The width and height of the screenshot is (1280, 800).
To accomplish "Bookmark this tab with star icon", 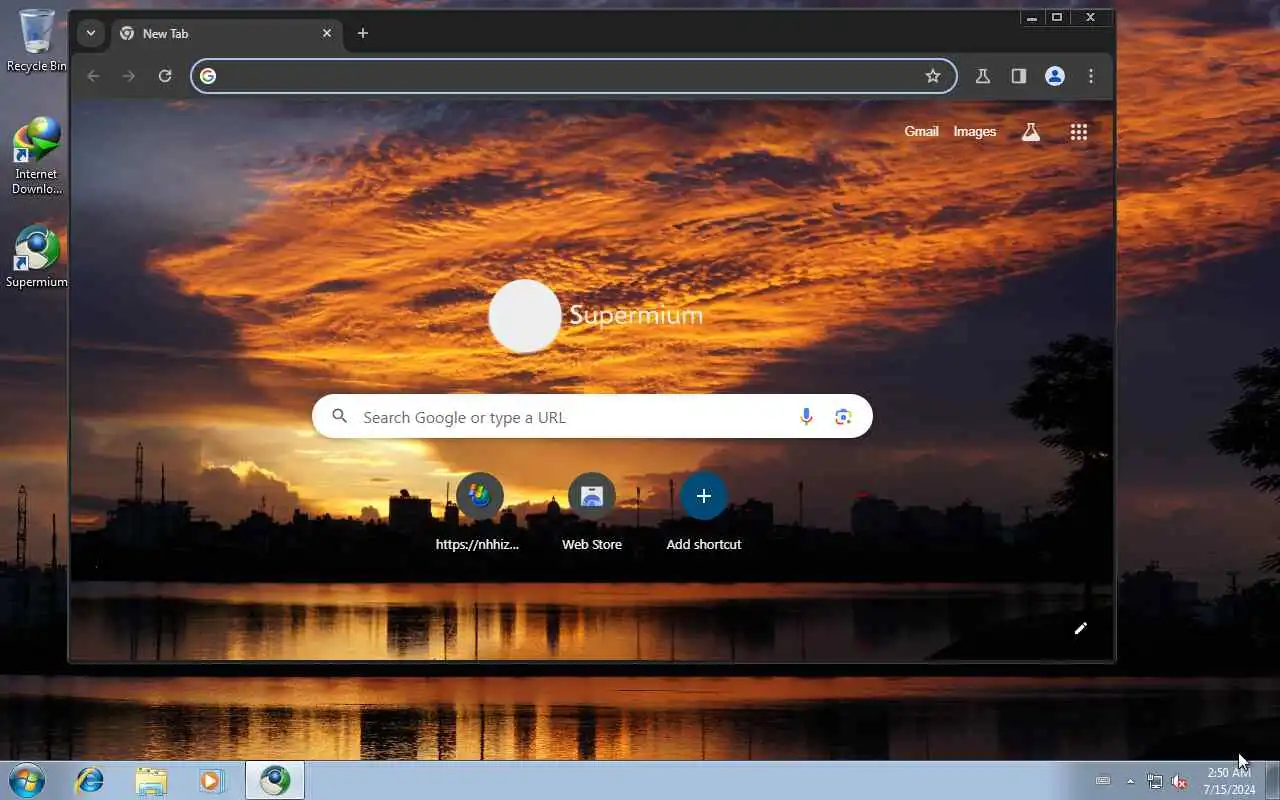I will pyautogui.click(x=933, y=76).
